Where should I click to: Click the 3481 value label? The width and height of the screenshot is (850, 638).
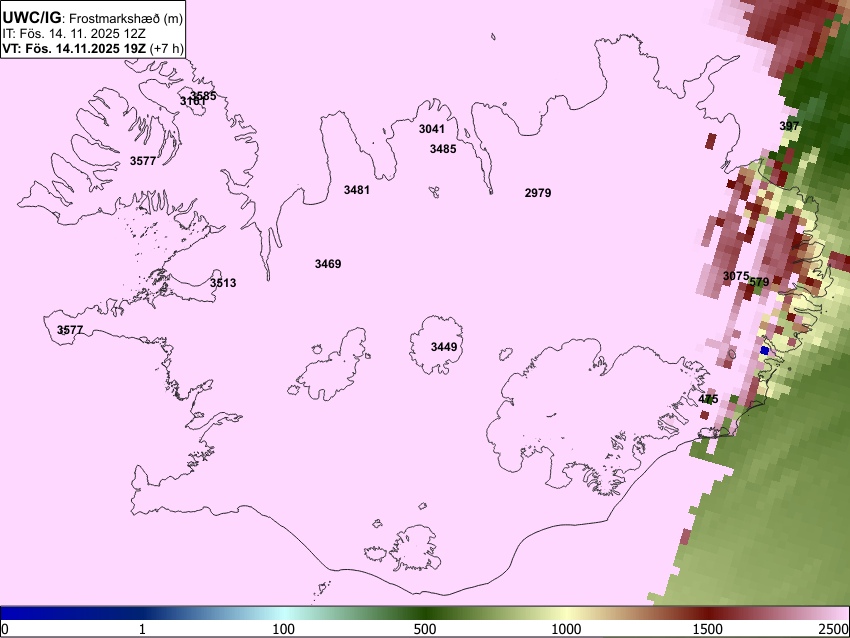[357, 190]
